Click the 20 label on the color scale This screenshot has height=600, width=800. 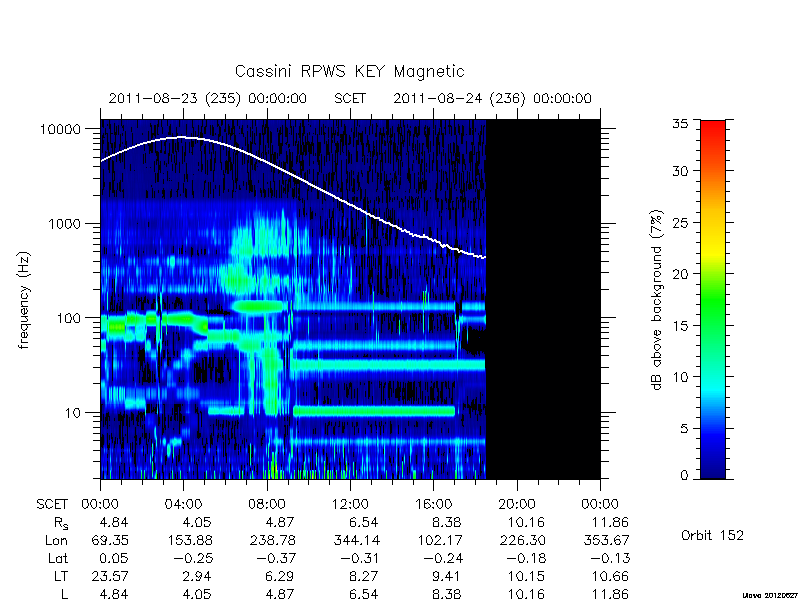(x=680, y=274)
